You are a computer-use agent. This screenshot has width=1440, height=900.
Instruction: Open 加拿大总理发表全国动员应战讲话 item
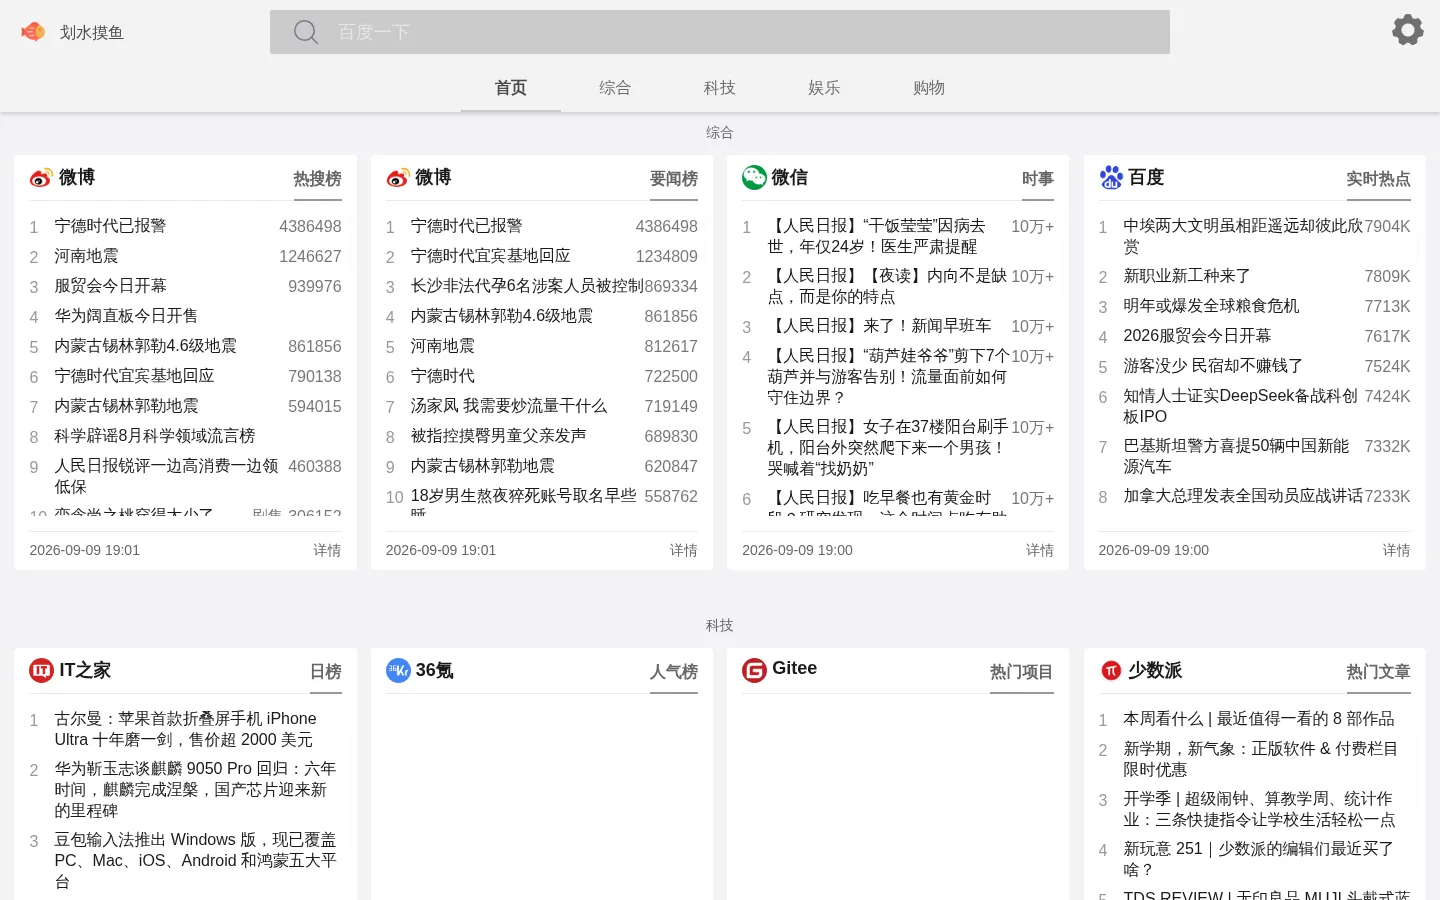(x=1243, y=496)
